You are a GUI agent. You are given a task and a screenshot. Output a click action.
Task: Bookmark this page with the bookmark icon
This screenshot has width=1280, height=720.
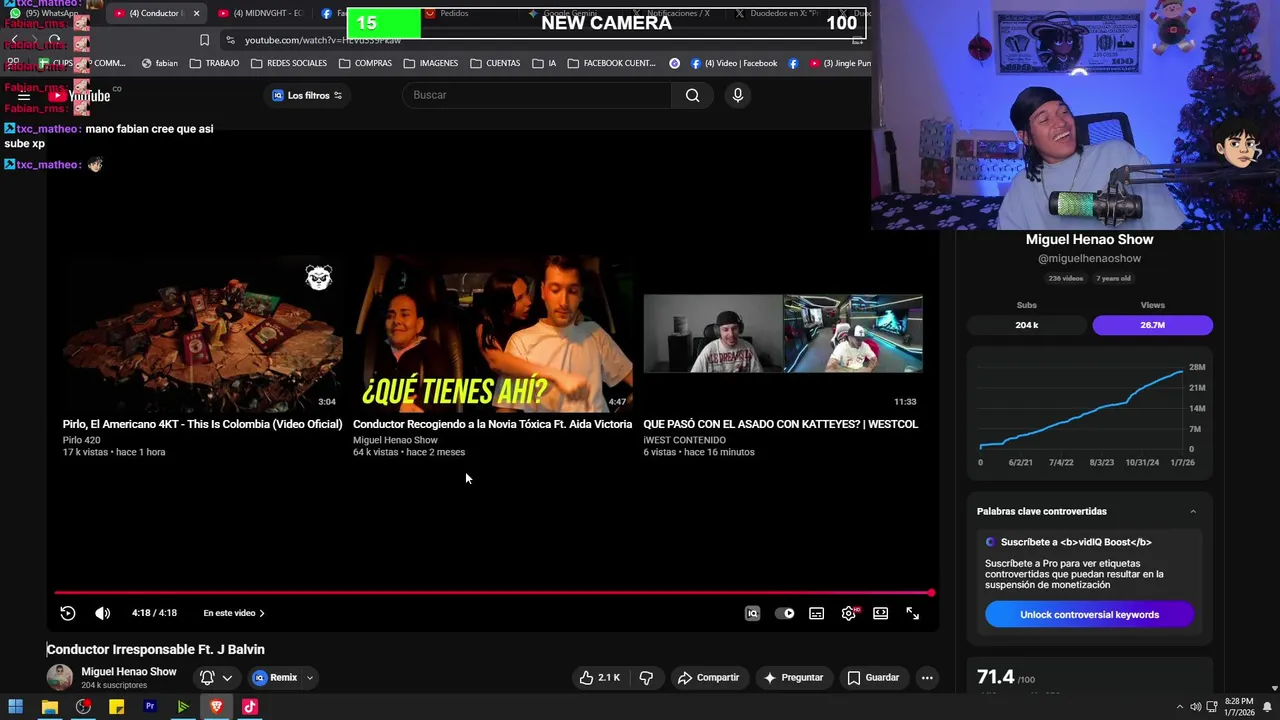coord(204,40)
